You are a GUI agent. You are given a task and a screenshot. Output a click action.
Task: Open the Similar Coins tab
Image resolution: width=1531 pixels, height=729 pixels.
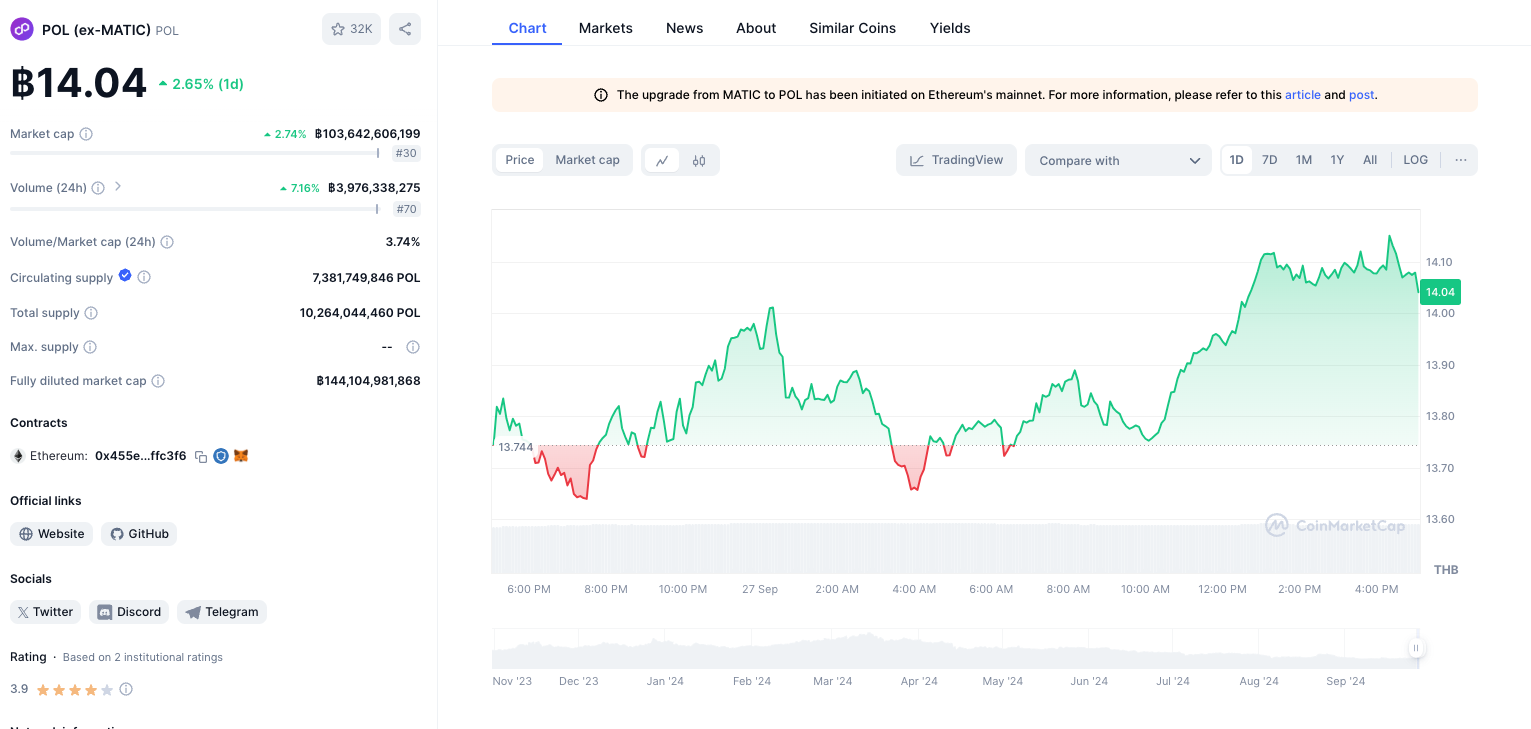[x=852, y=28]
